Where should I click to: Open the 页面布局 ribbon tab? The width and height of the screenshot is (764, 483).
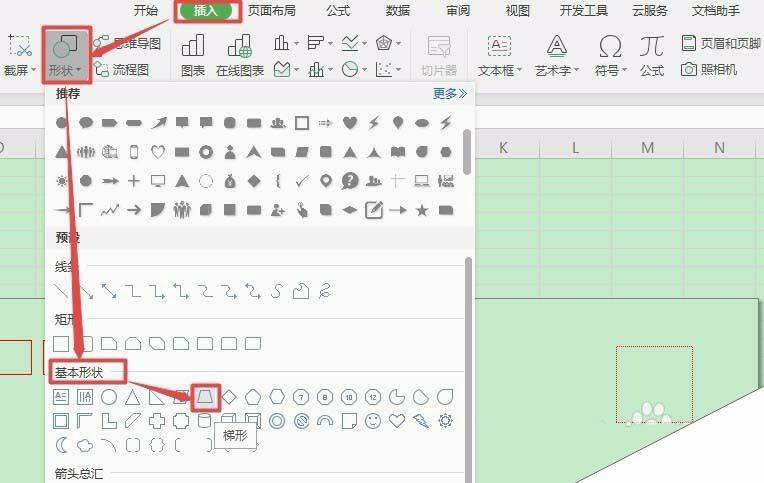(271, 11)
